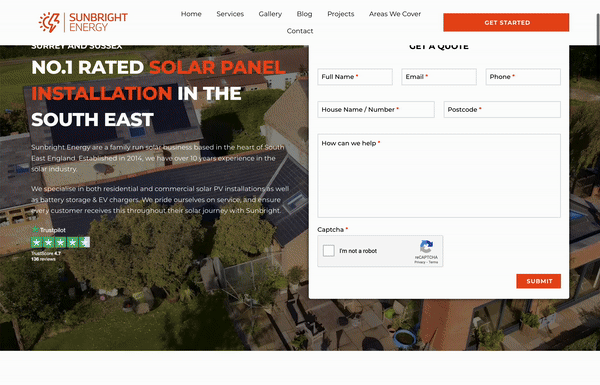
Task: Click the Trustpilot logo
Action: [x=49, y=230]
